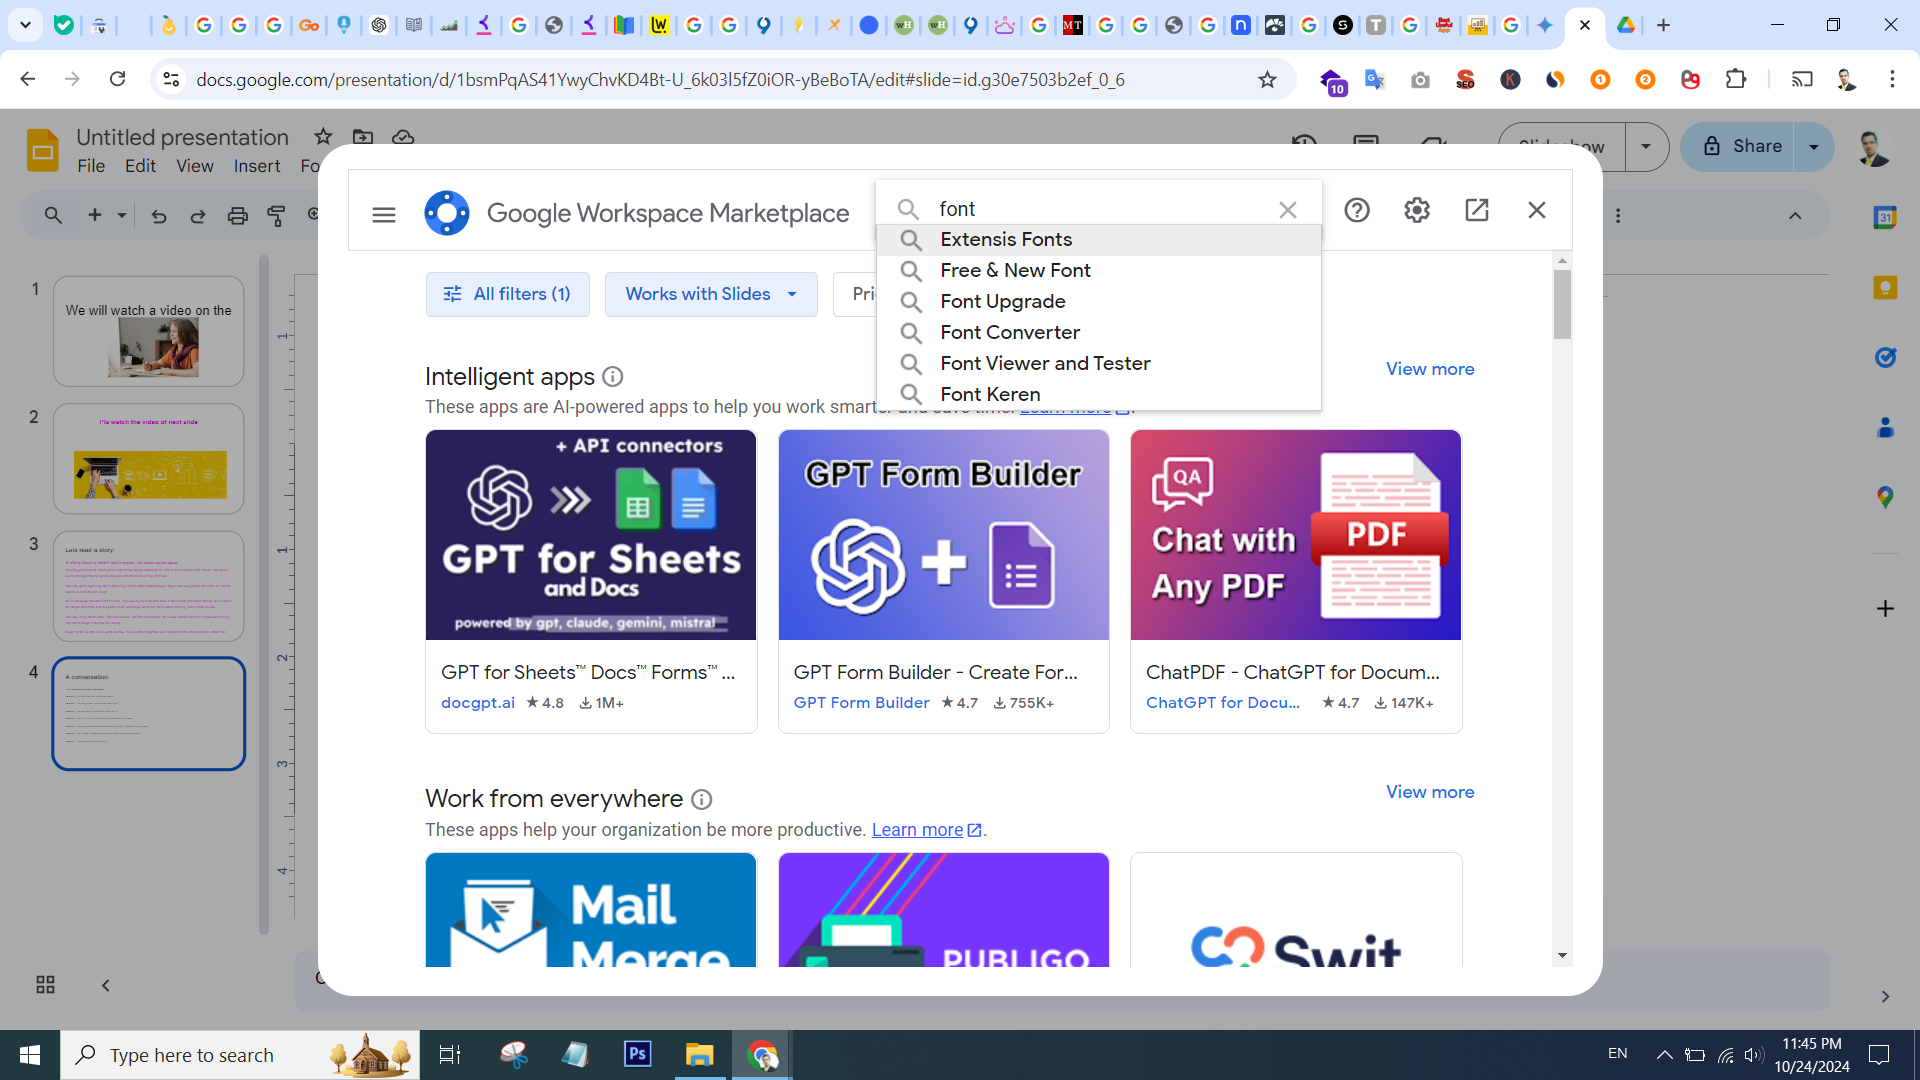
Task: Open Google Calendar side panel icon
Action: pos(1885,217)
